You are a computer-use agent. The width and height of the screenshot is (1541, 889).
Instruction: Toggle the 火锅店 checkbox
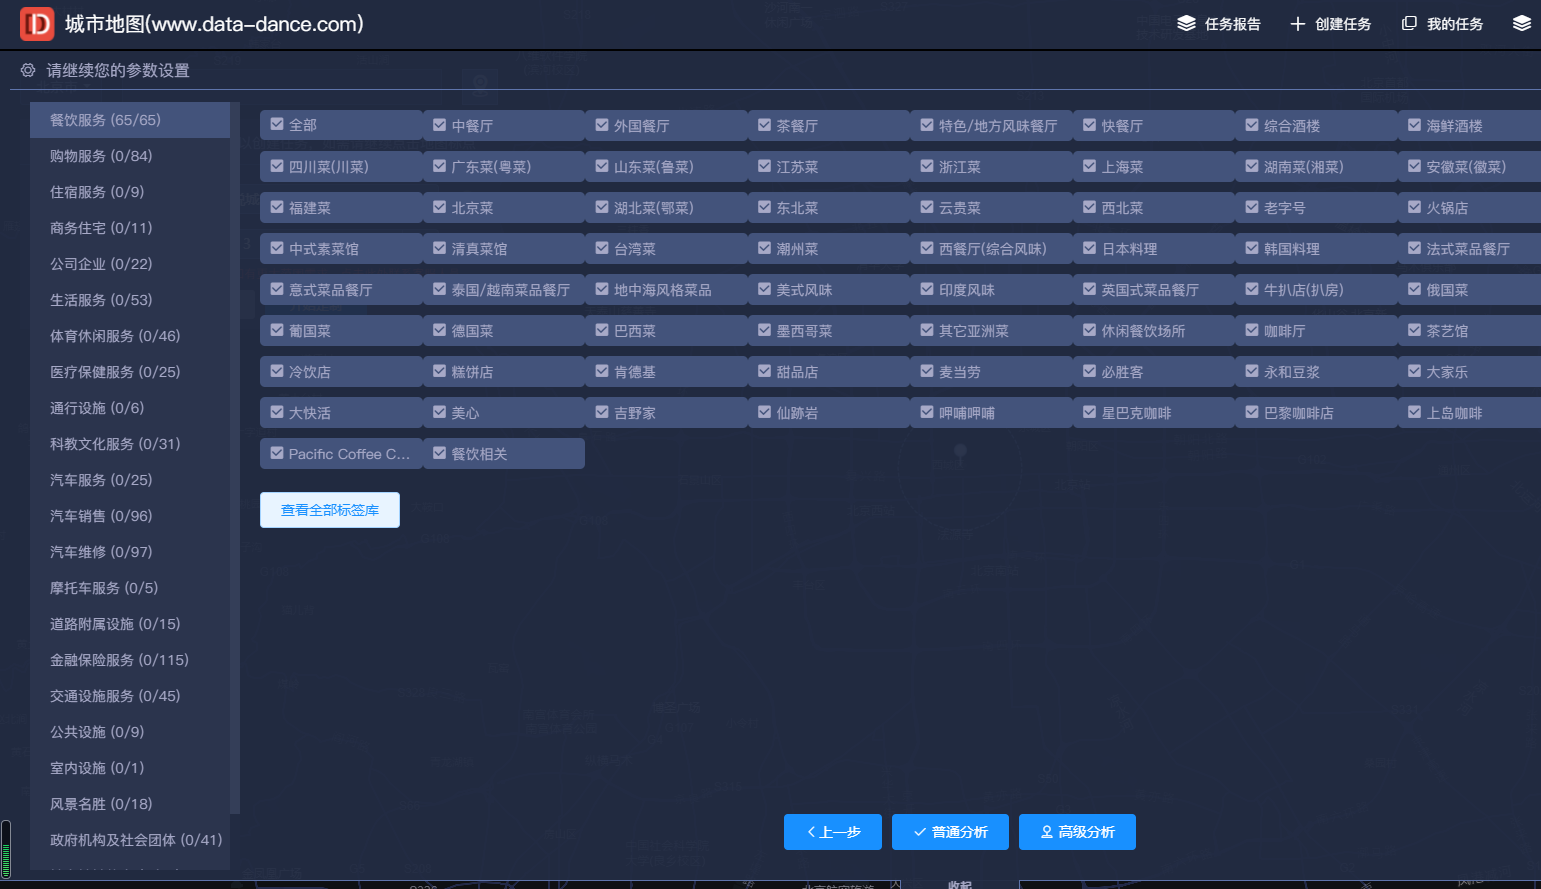tap(1415, 207)
